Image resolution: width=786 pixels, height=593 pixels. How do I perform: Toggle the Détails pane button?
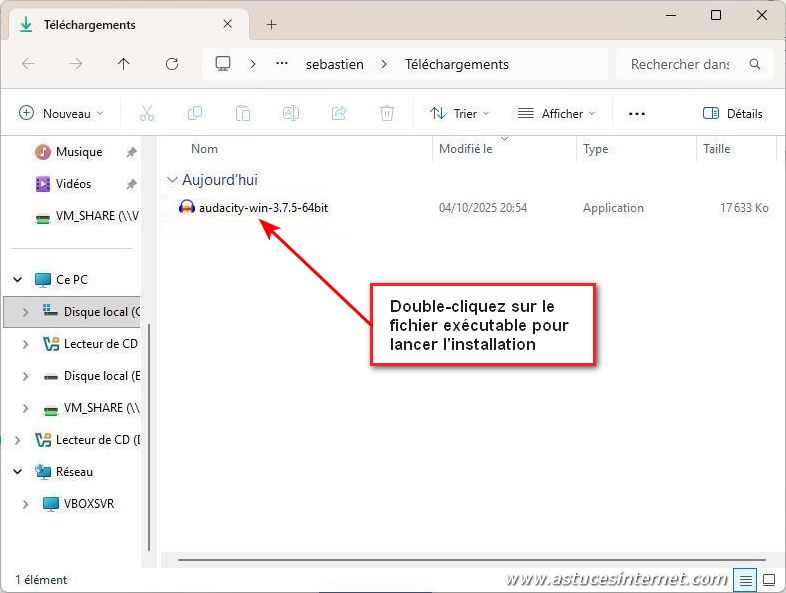(733, 114)
